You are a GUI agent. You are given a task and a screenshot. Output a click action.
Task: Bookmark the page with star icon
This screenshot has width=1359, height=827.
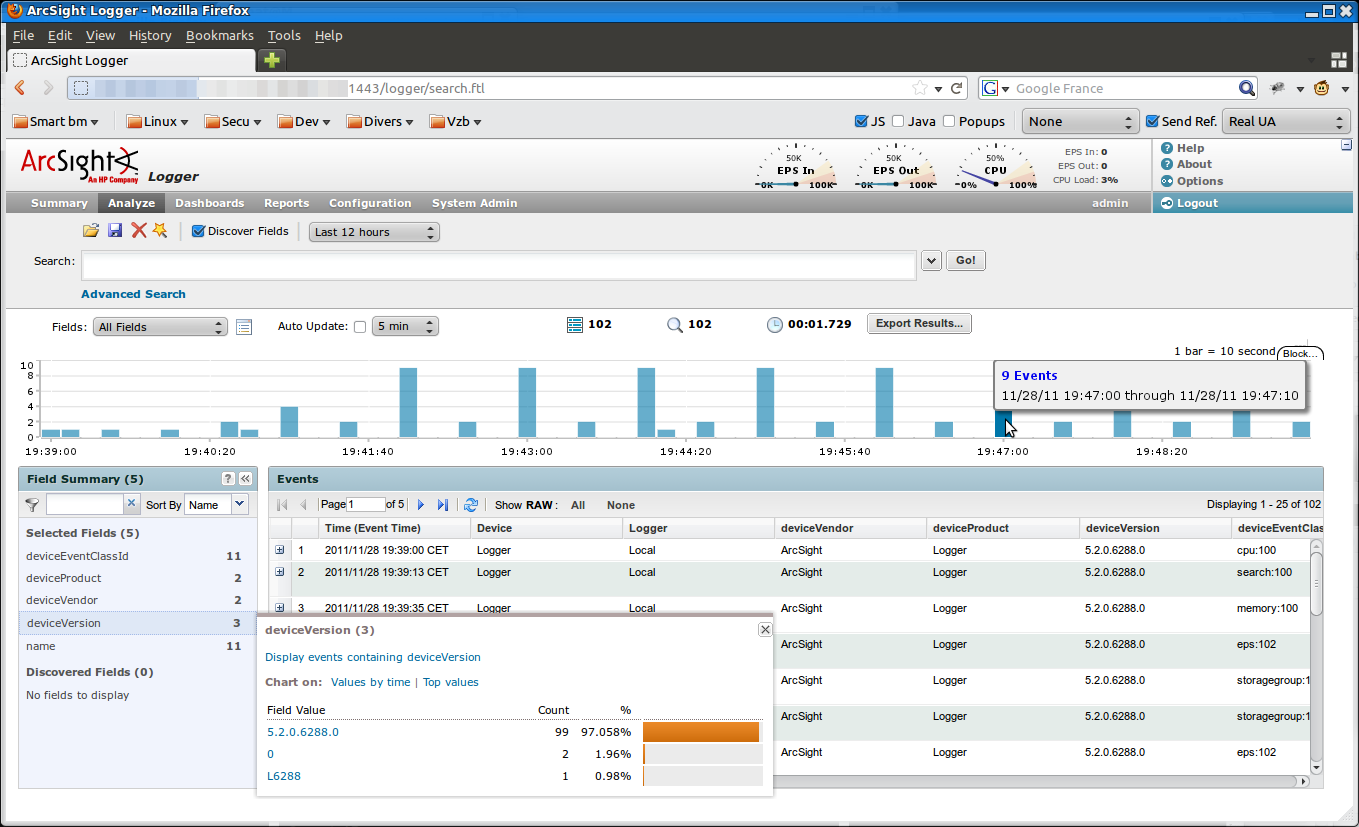(920, 88)
